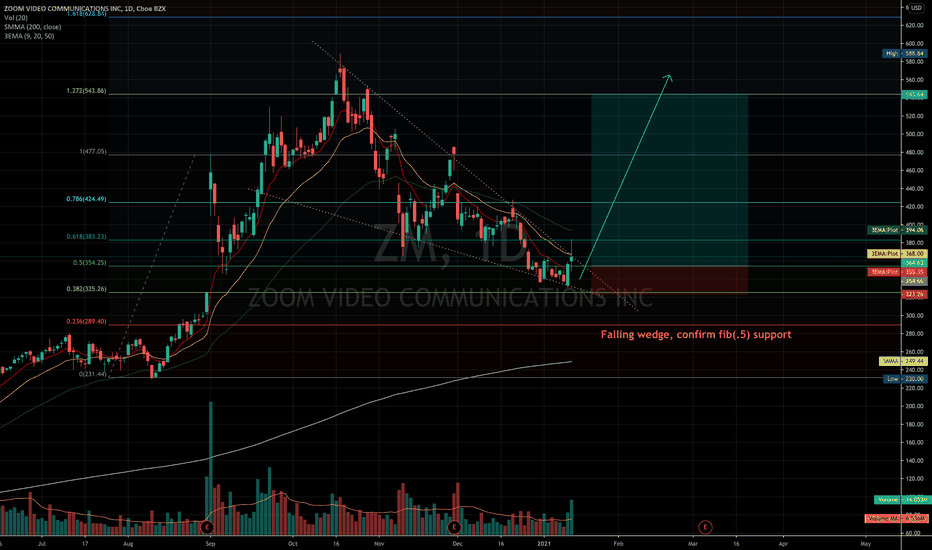Select the SMMA (200, close) indicator legend
This screenshot has width=932, height=550.
point(32,27)
